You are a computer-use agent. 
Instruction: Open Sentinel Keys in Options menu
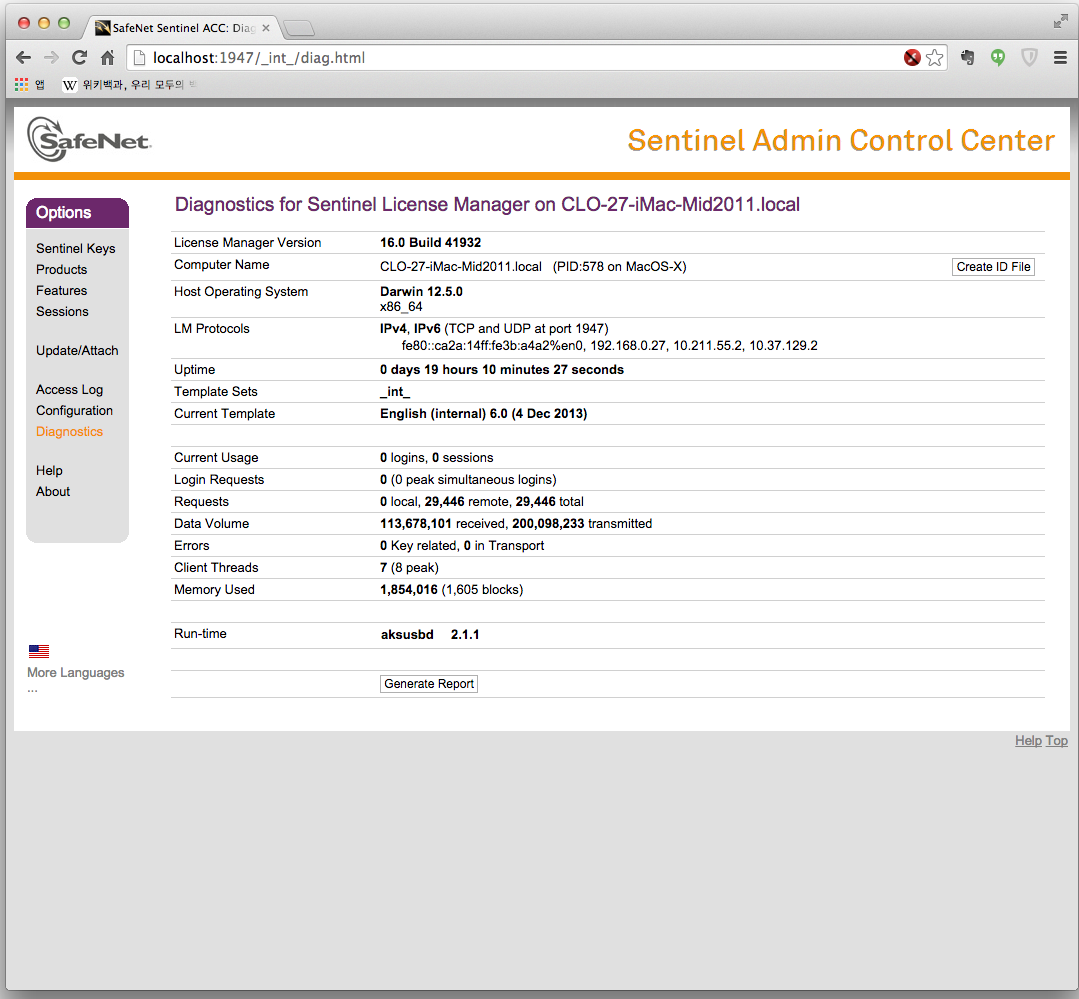(x=76, y=248)
